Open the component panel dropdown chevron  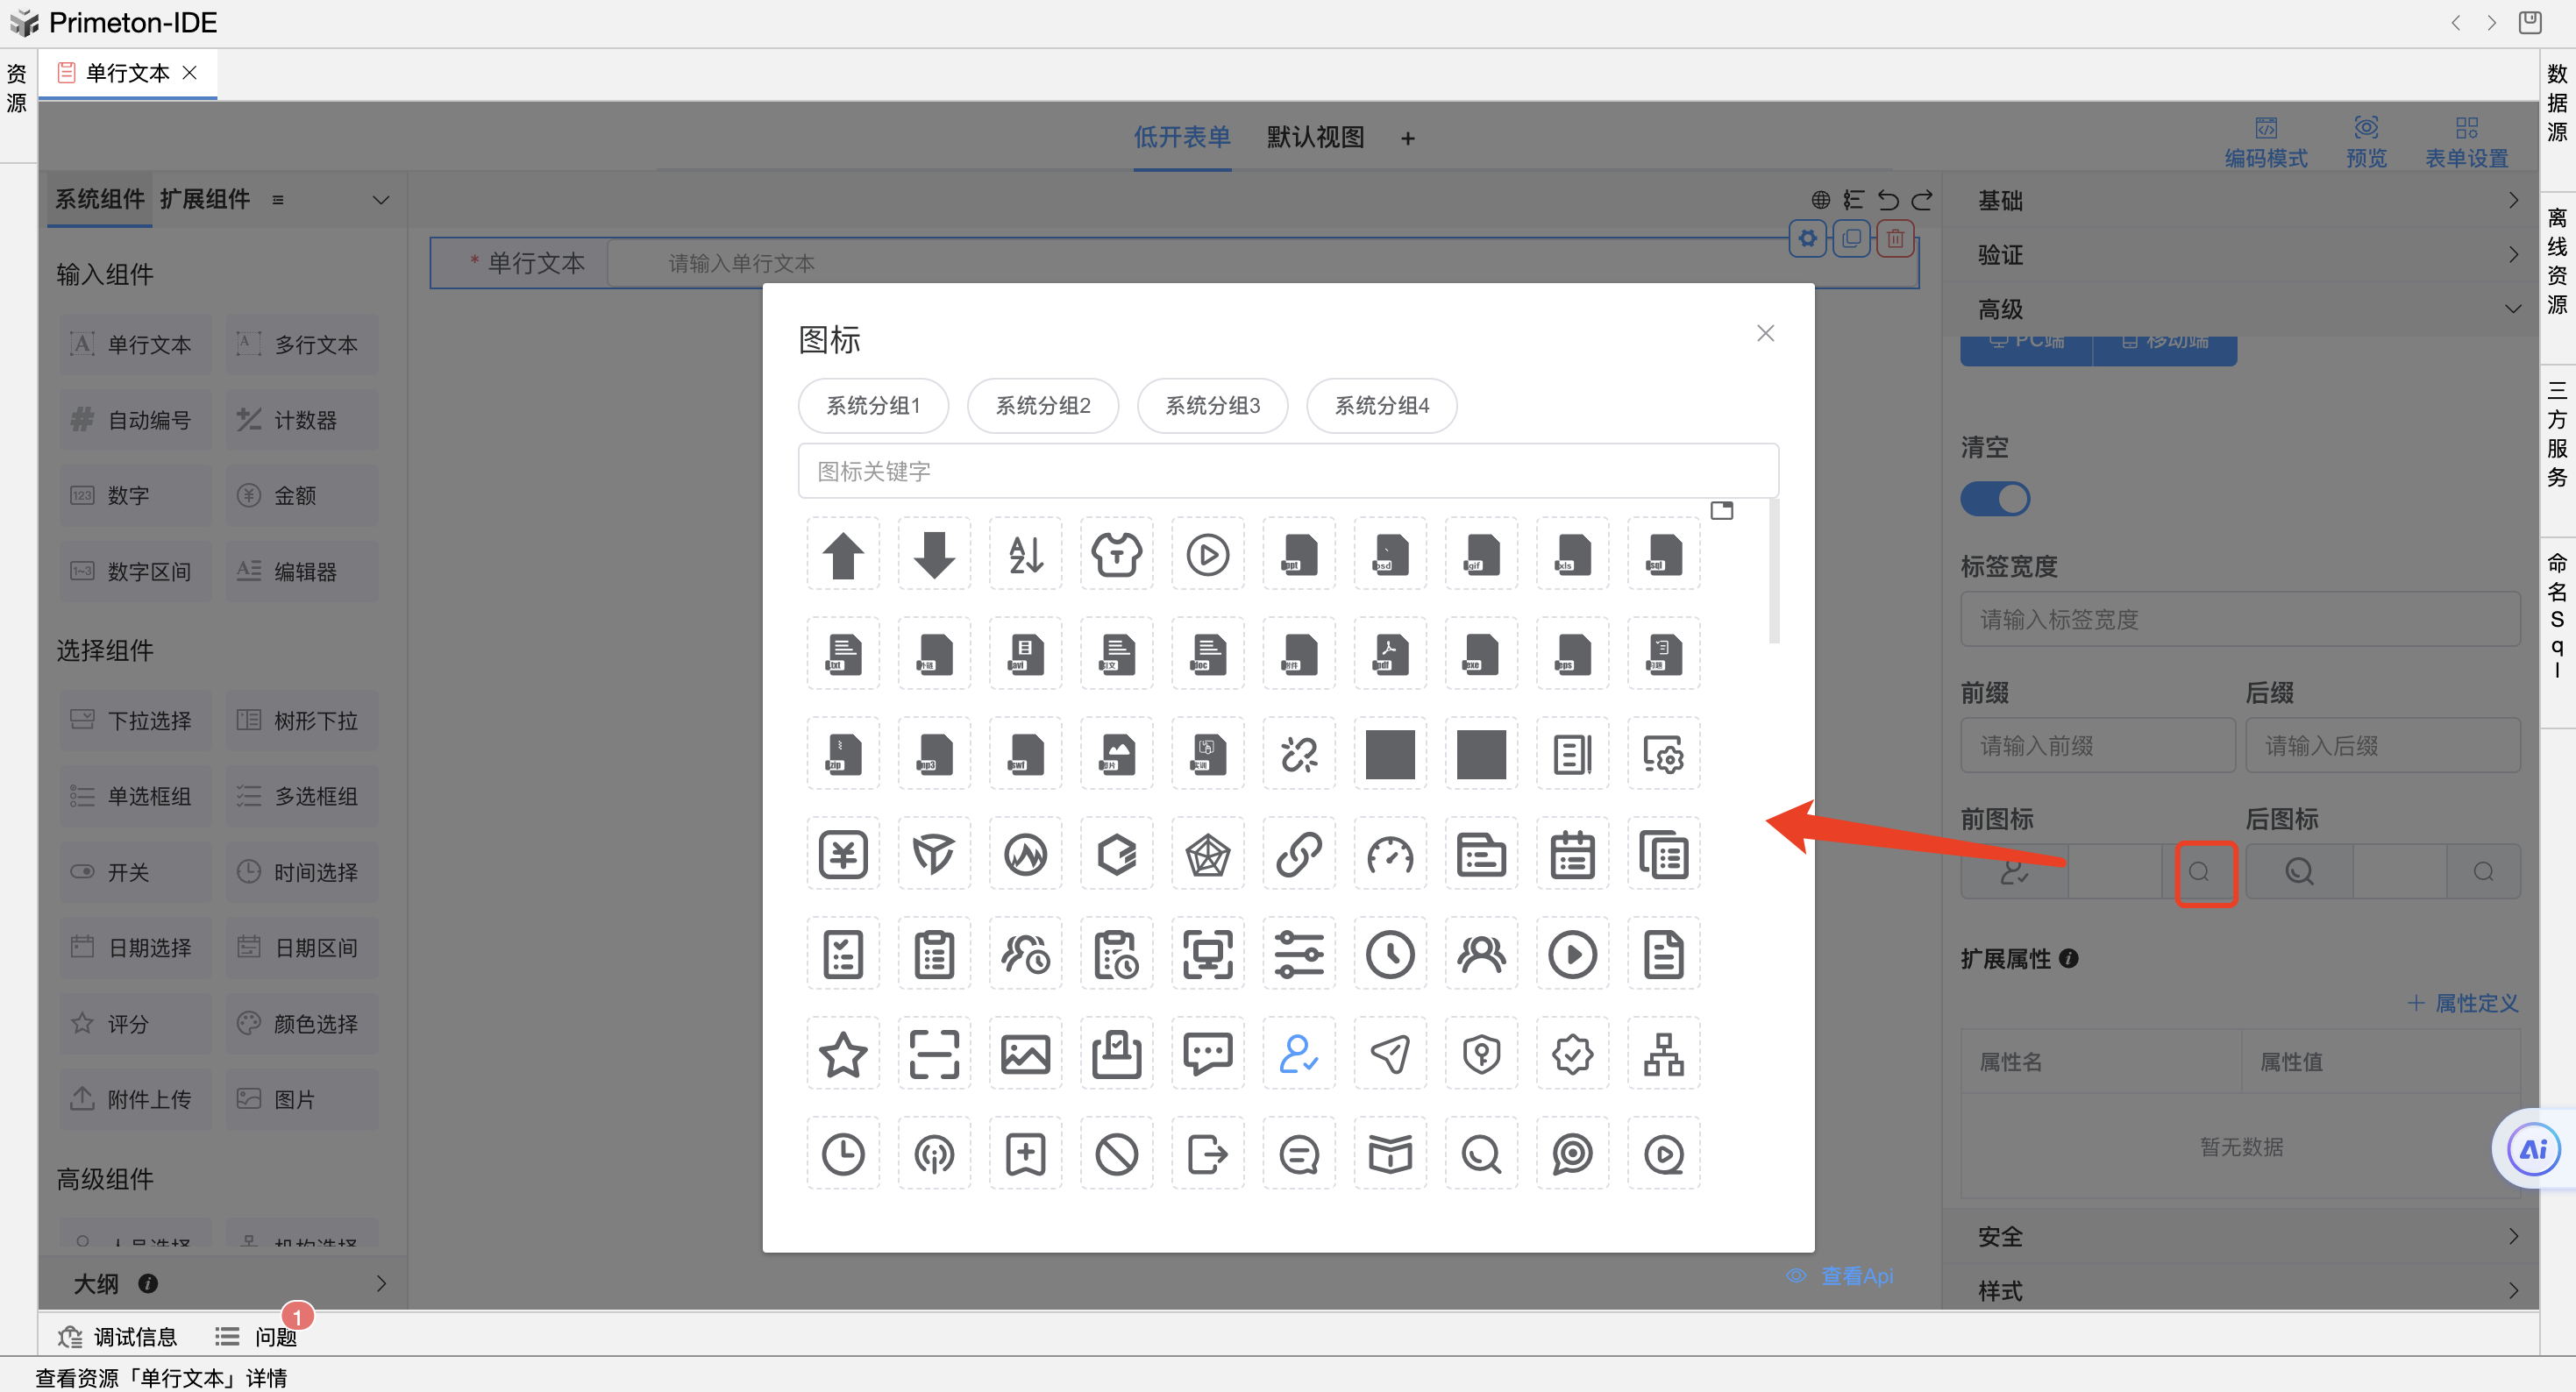380,200
